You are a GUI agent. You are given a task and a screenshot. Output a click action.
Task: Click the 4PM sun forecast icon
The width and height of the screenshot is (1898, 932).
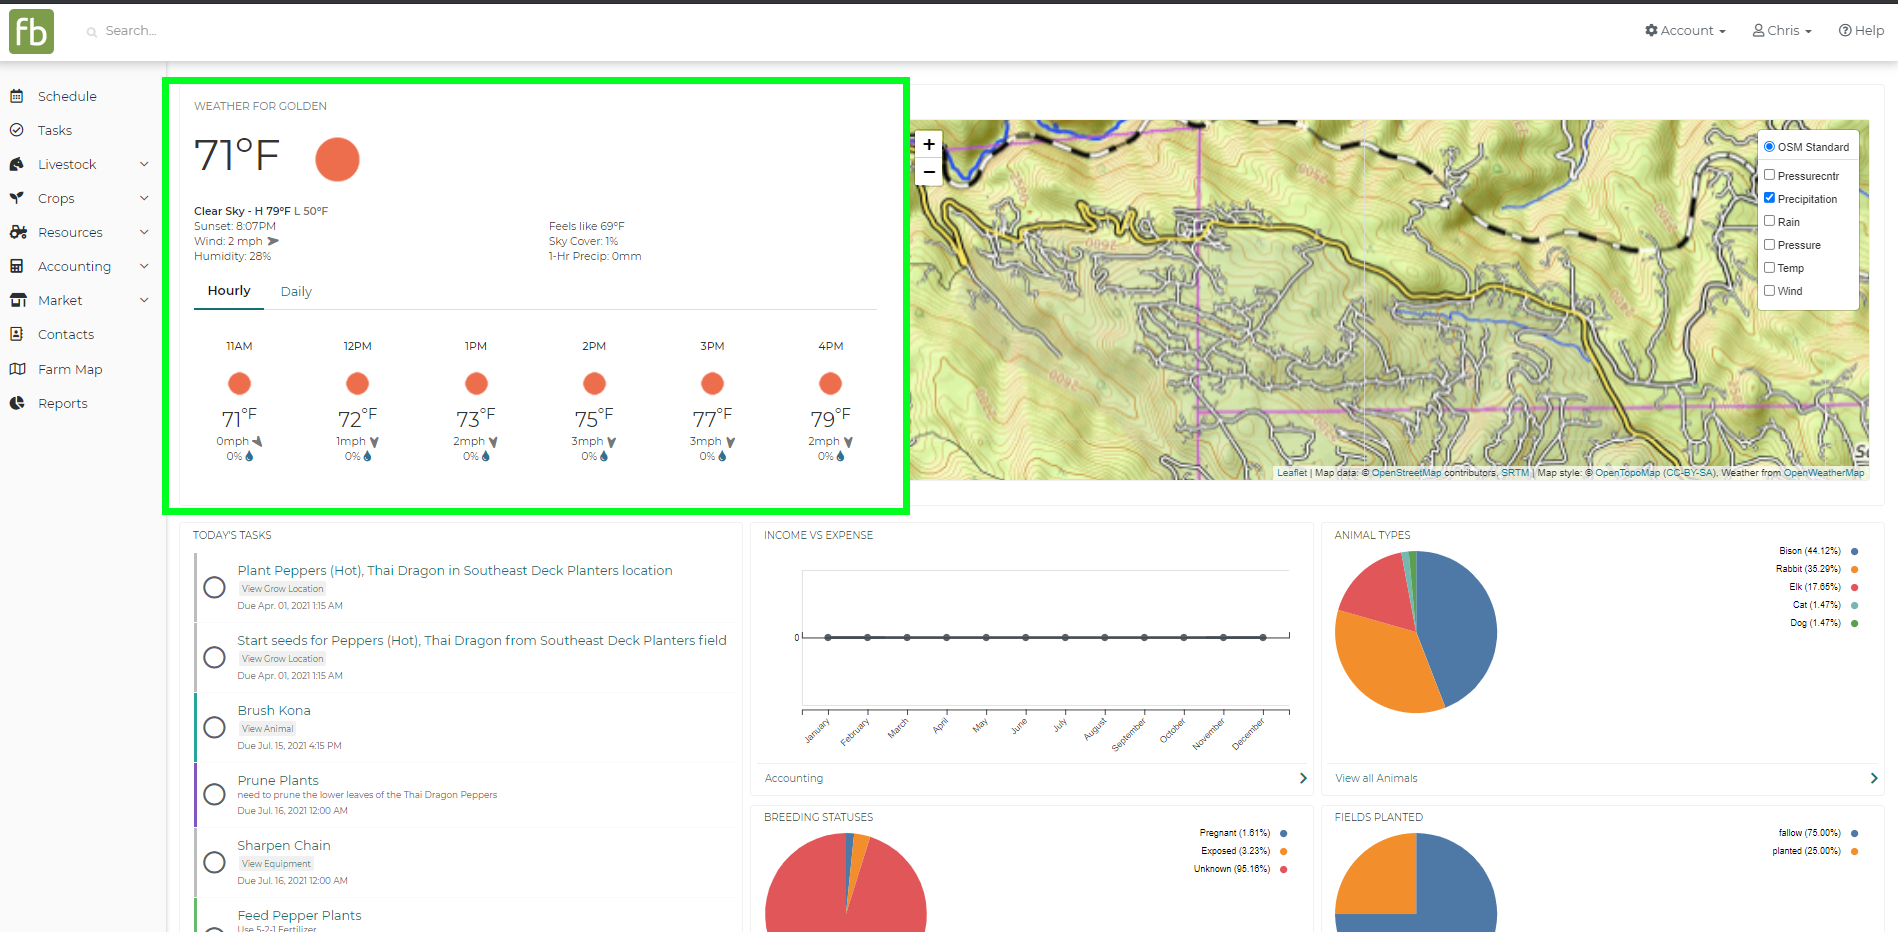pyautogui.click(x=830, y=383)
